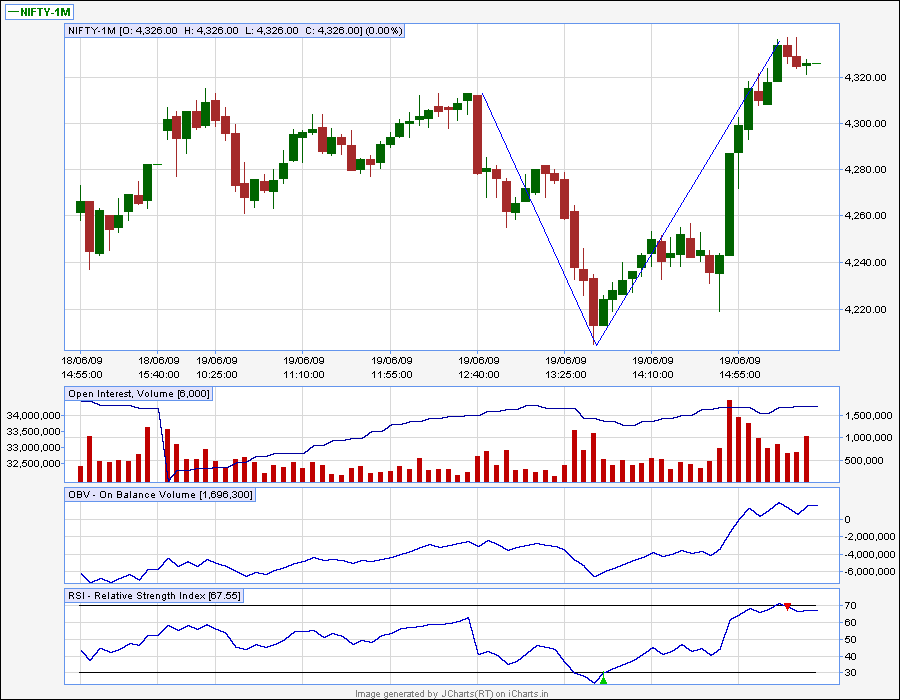Viewport: 900px width, 700px height.
Task: Click the 4,260.00 price axis label
Action: point(865,216)
